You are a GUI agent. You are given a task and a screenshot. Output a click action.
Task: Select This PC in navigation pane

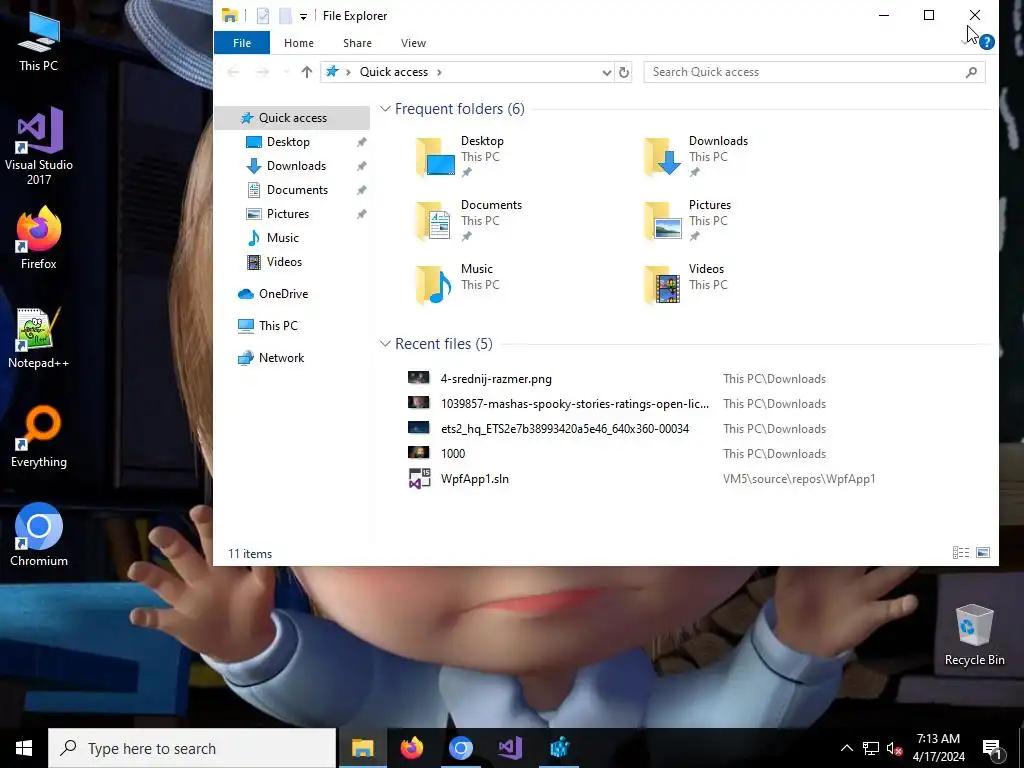(x=278, y=326)
